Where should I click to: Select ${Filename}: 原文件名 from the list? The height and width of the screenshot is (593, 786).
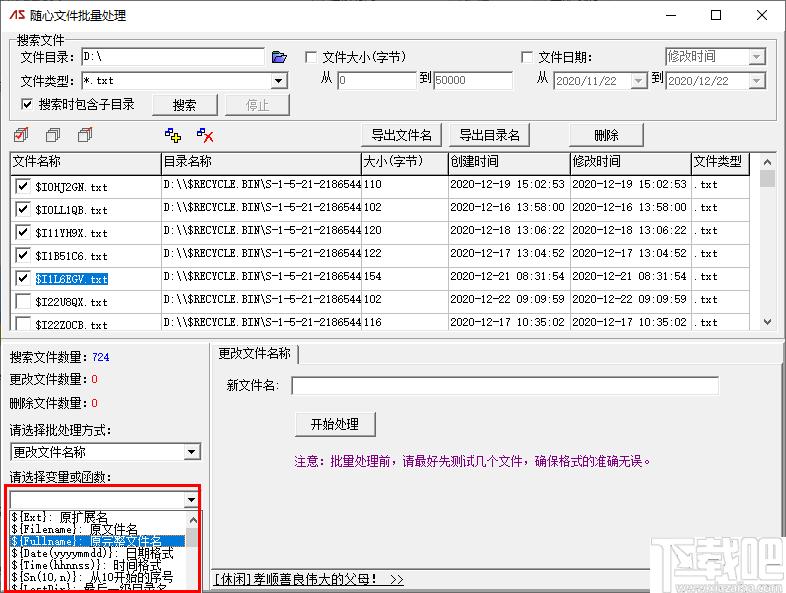coord(98,529)
